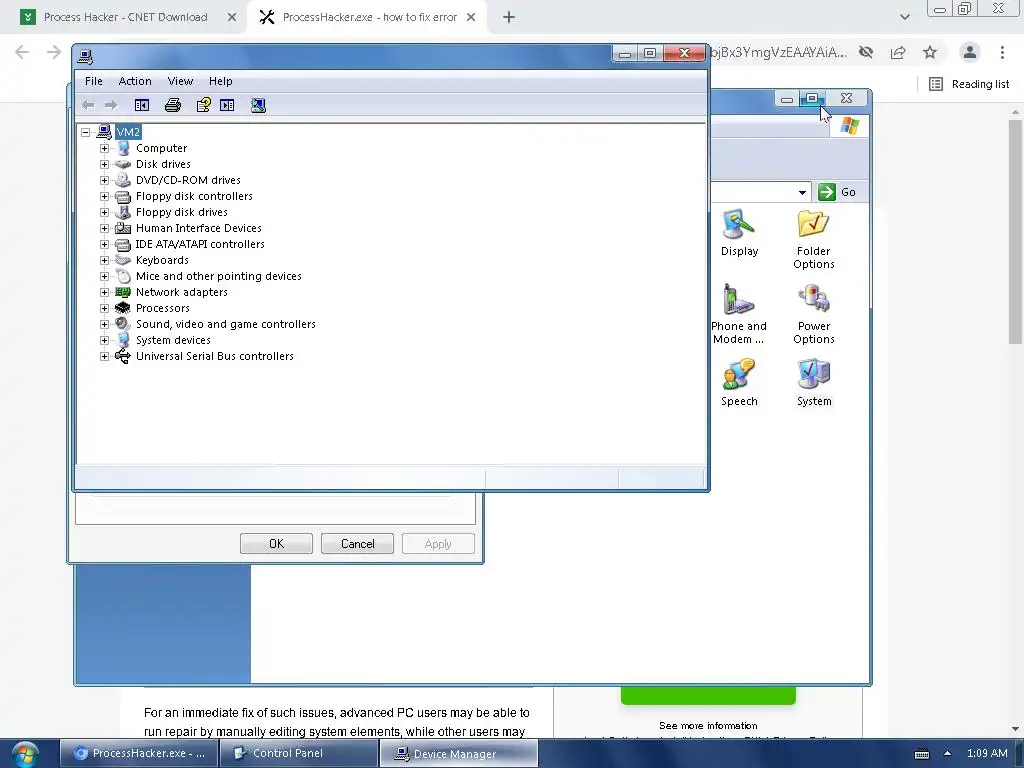Image resolution: width=1024 pixels, height=768 pixels.
Task: Expand the Computer node
Action: pos(104,148)
